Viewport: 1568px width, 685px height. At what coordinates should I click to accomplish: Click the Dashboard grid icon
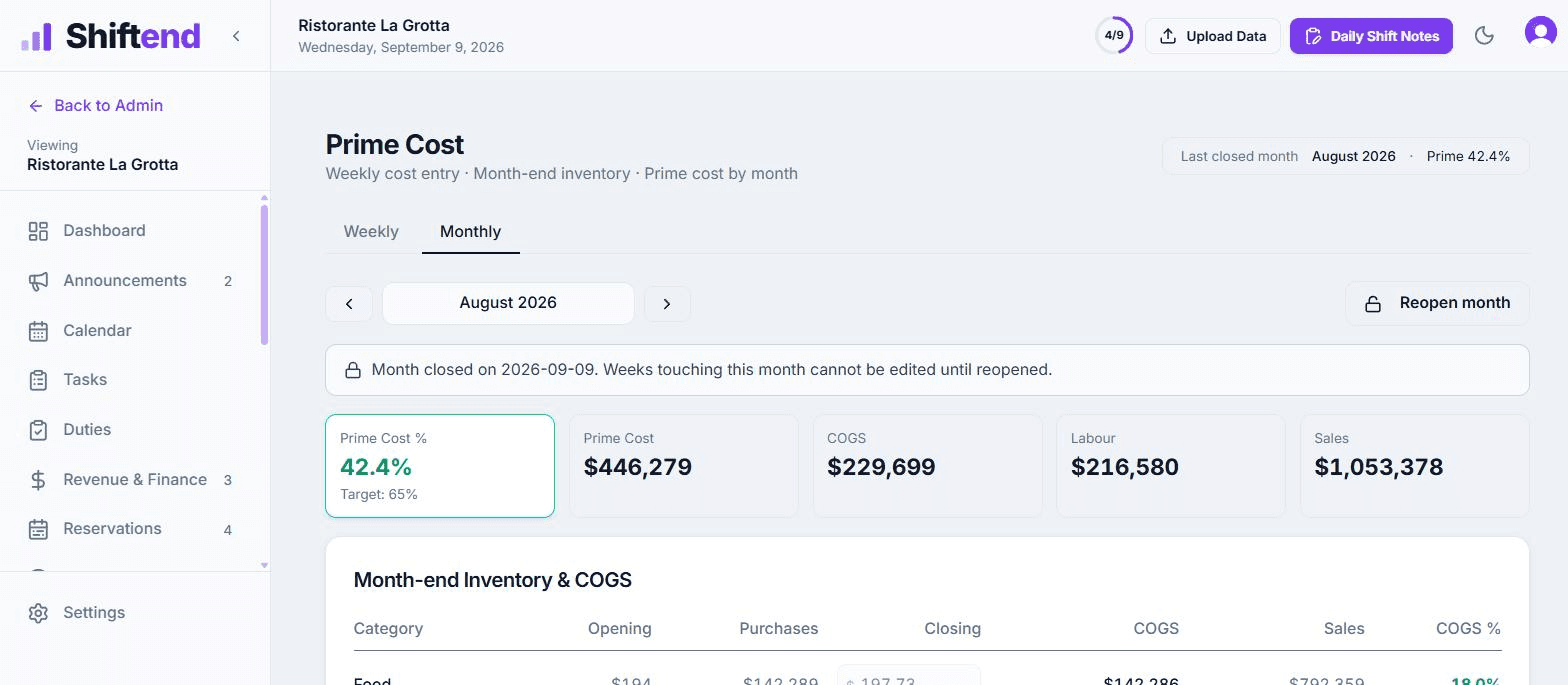(38, 231)
